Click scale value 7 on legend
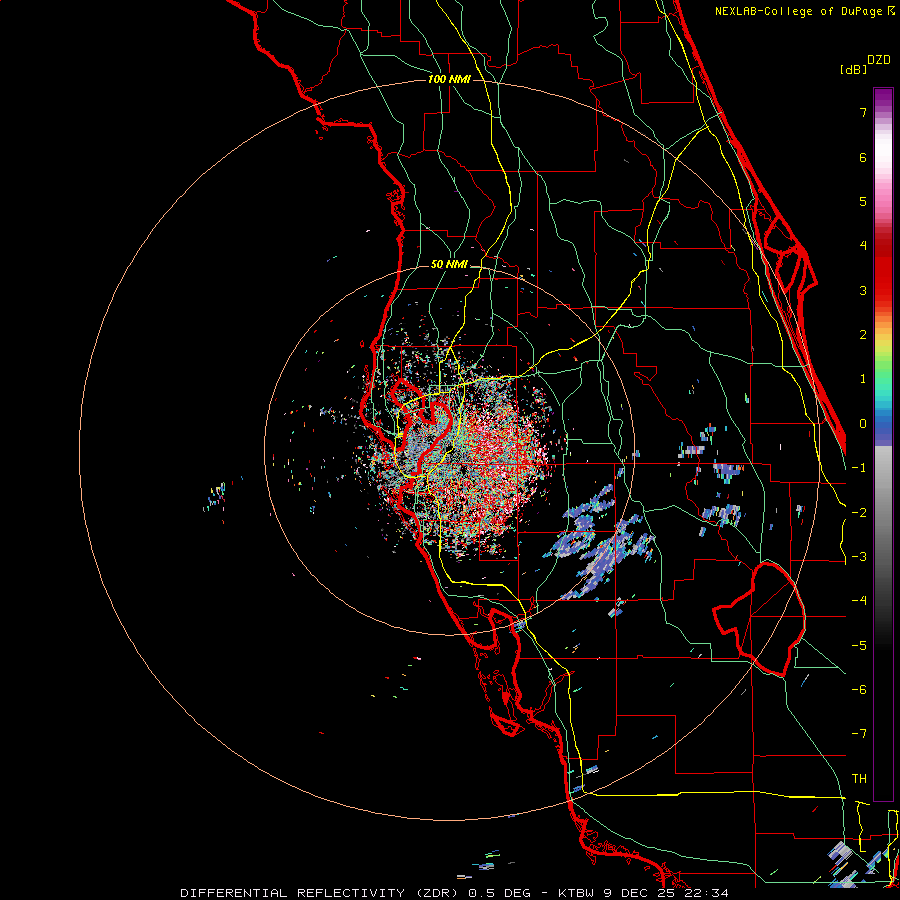 click(x=863, y=112)
